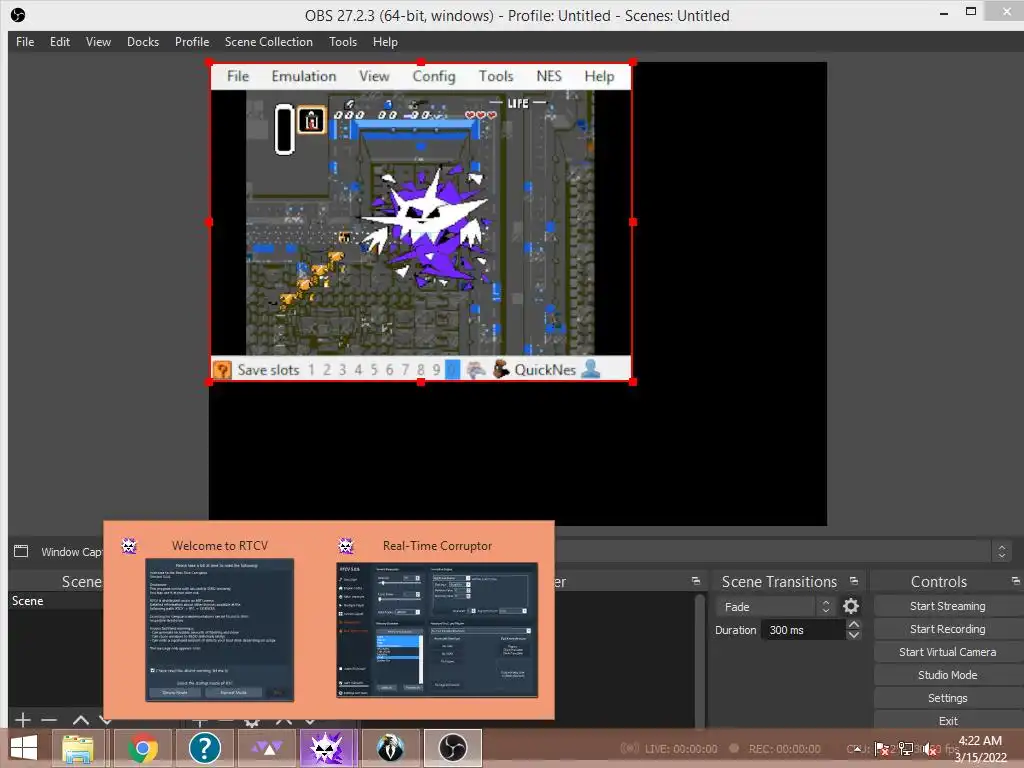The height and width of the screenshot is (768, 1024).
Task: Move the scene up with the up arrow
Action: 81,720
